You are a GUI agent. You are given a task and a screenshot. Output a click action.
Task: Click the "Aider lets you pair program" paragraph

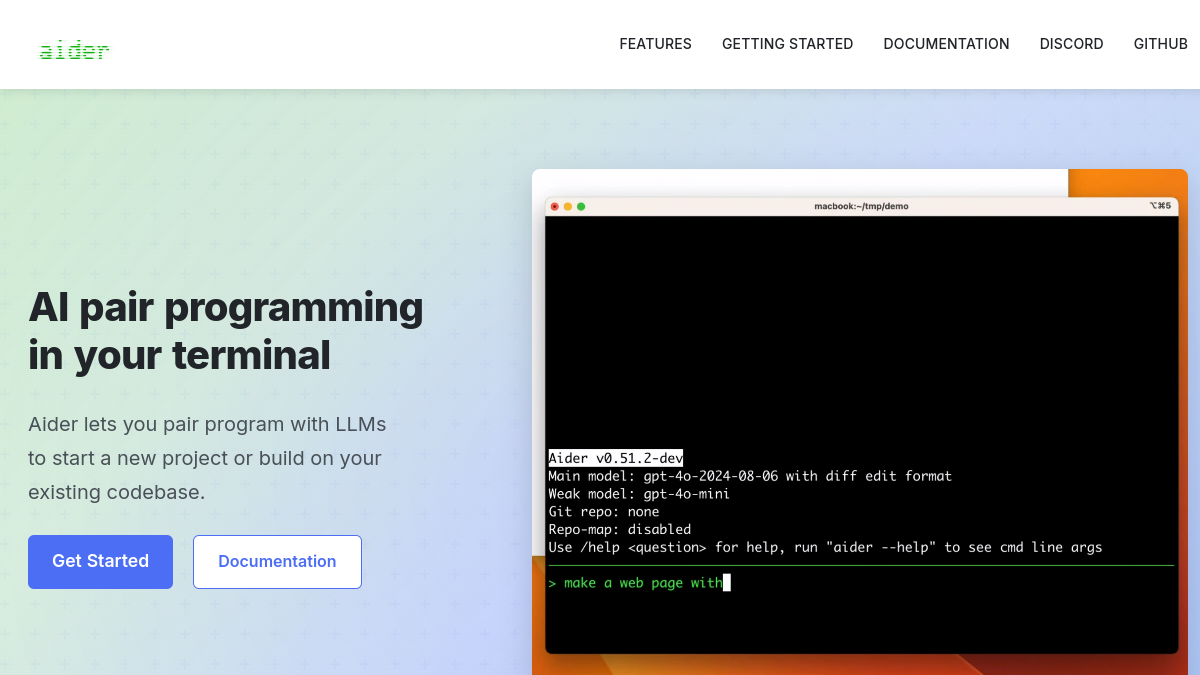tap(207, 458)
